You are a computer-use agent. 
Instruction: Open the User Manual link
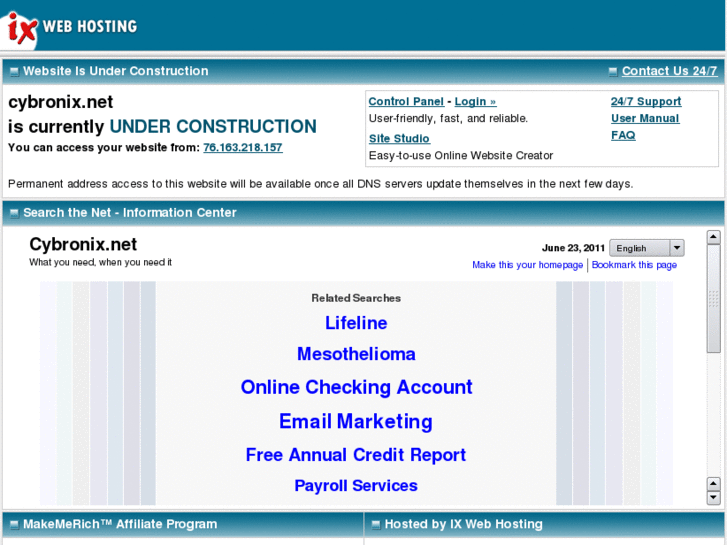pos(645,118)
